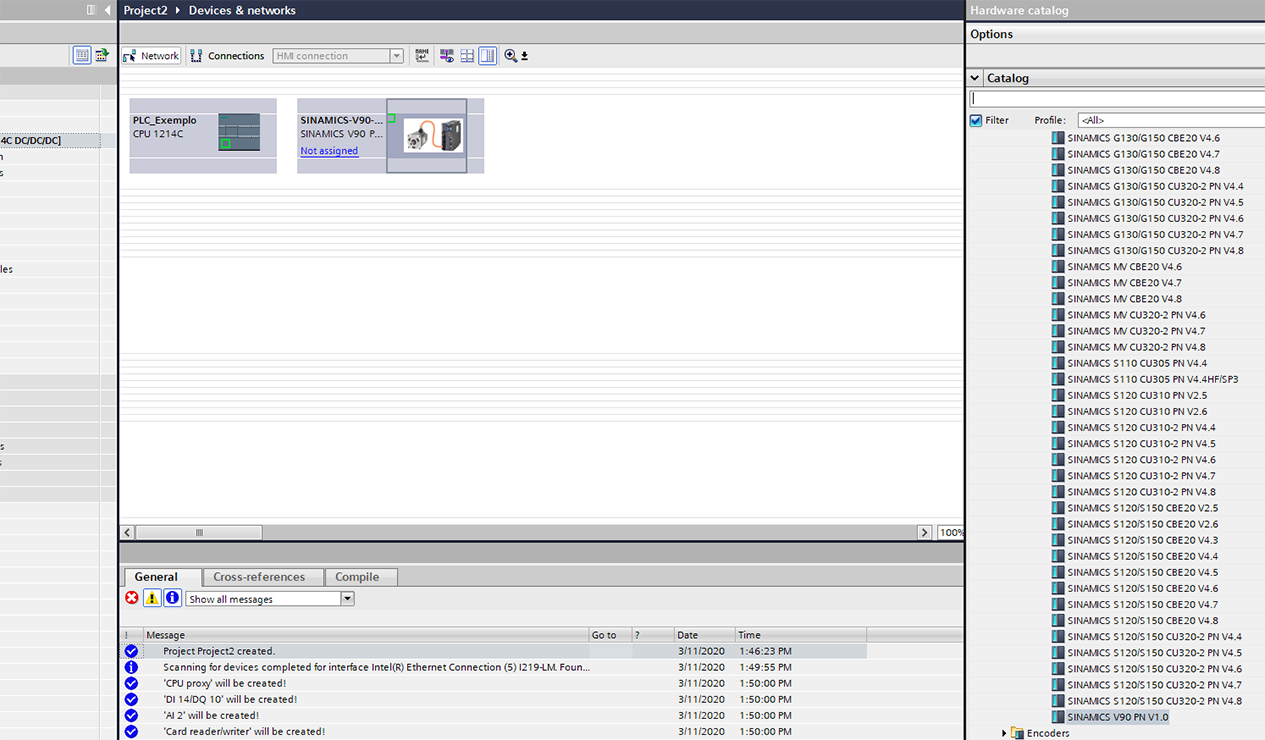This screenshot has height=740, width=1265.
Task: Open the HMI connection type dropdown
Action: coord(397,56)
